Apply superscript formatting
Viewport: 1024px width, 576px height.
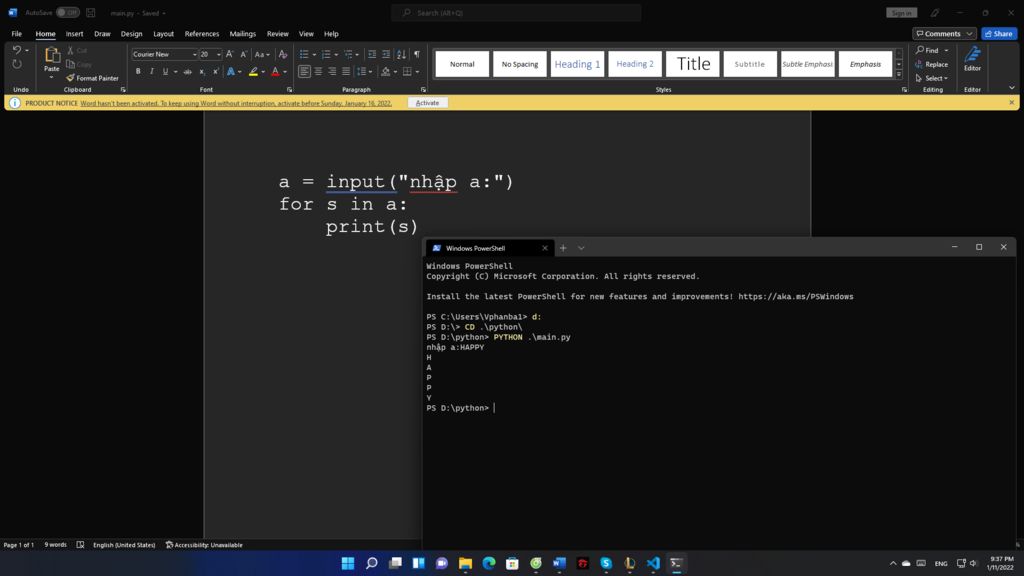(x=216, y=71)
